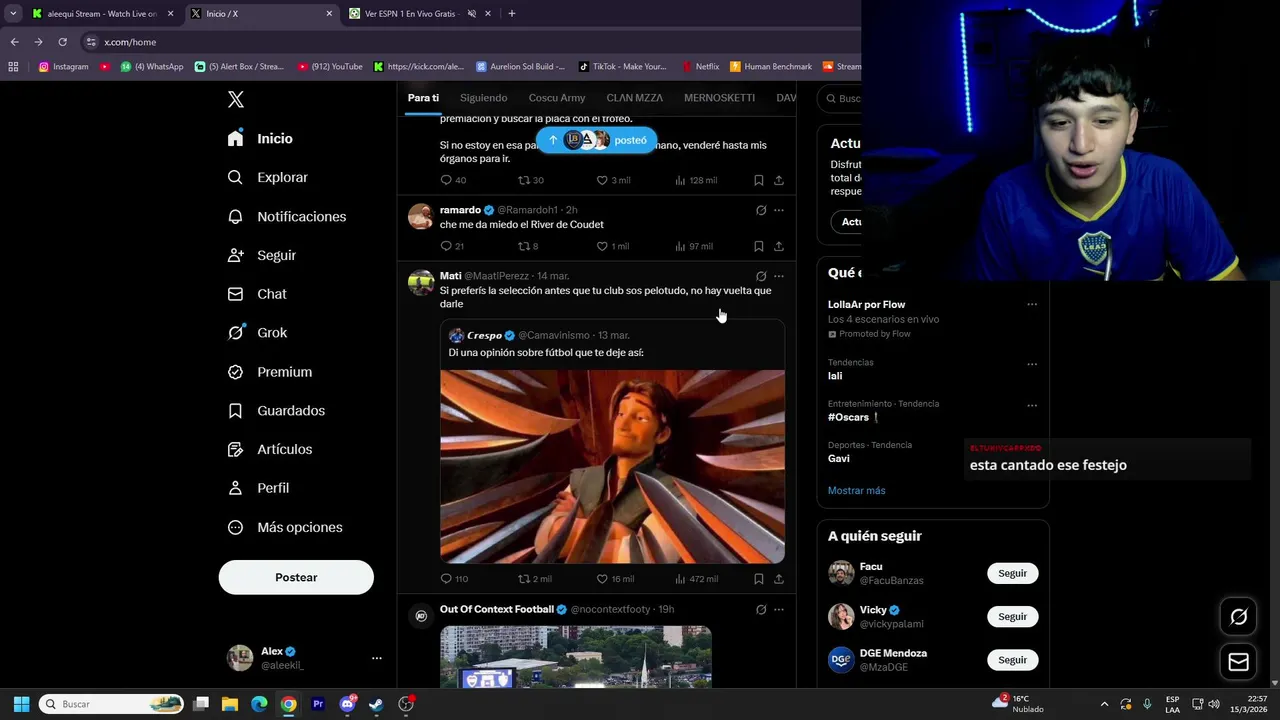The height and width of the screenshot is (720, 1280).
Task: Share Mati's post
Action: [x=778, y=579]
